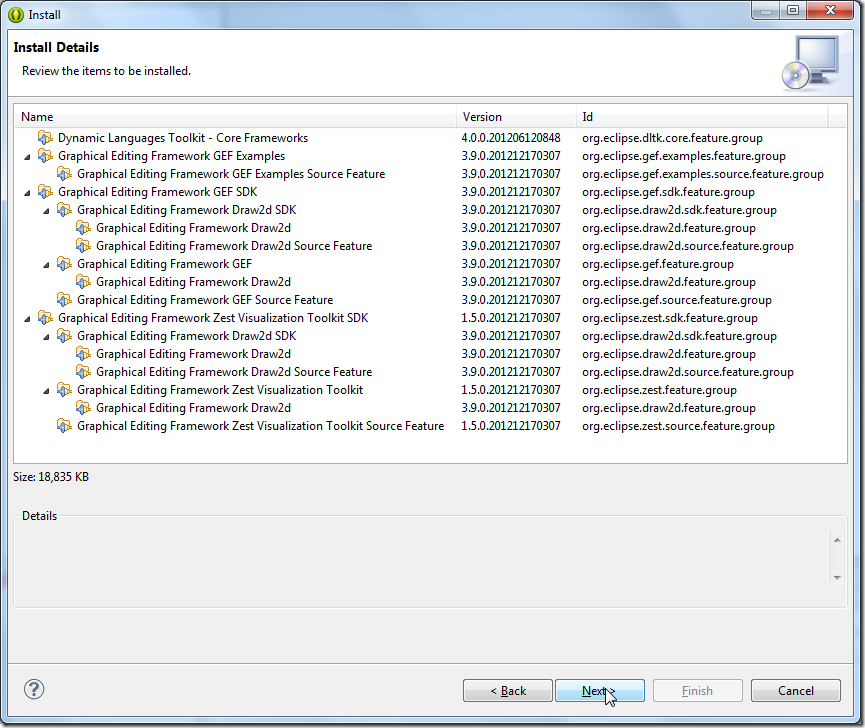The width and height of the screenshot is (865, 728).
Task: Collapse the Zest Visualization Toolkit node
Action: tap(46, 391)
